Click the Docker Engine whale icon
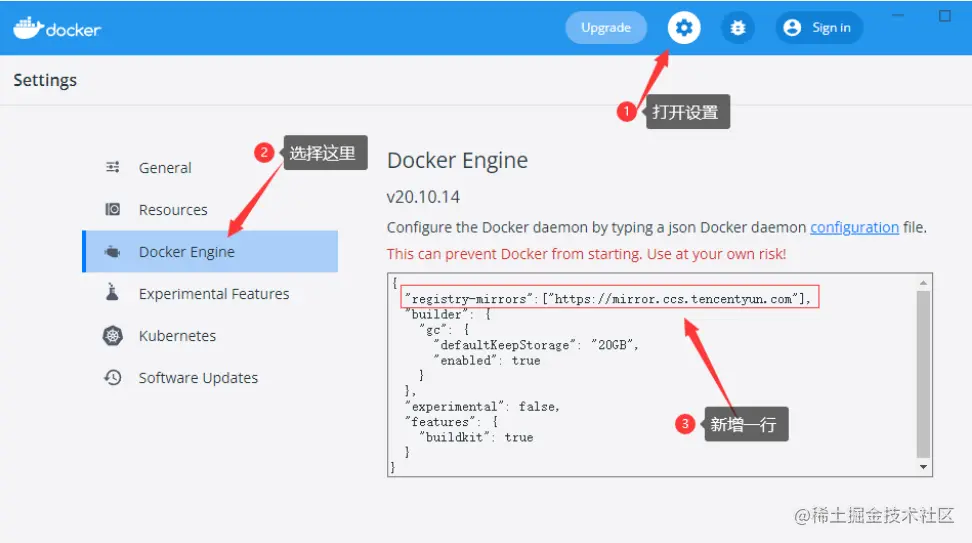Image resolution: width=972 pixels, height=543 pixels. (x=112, y=252)
